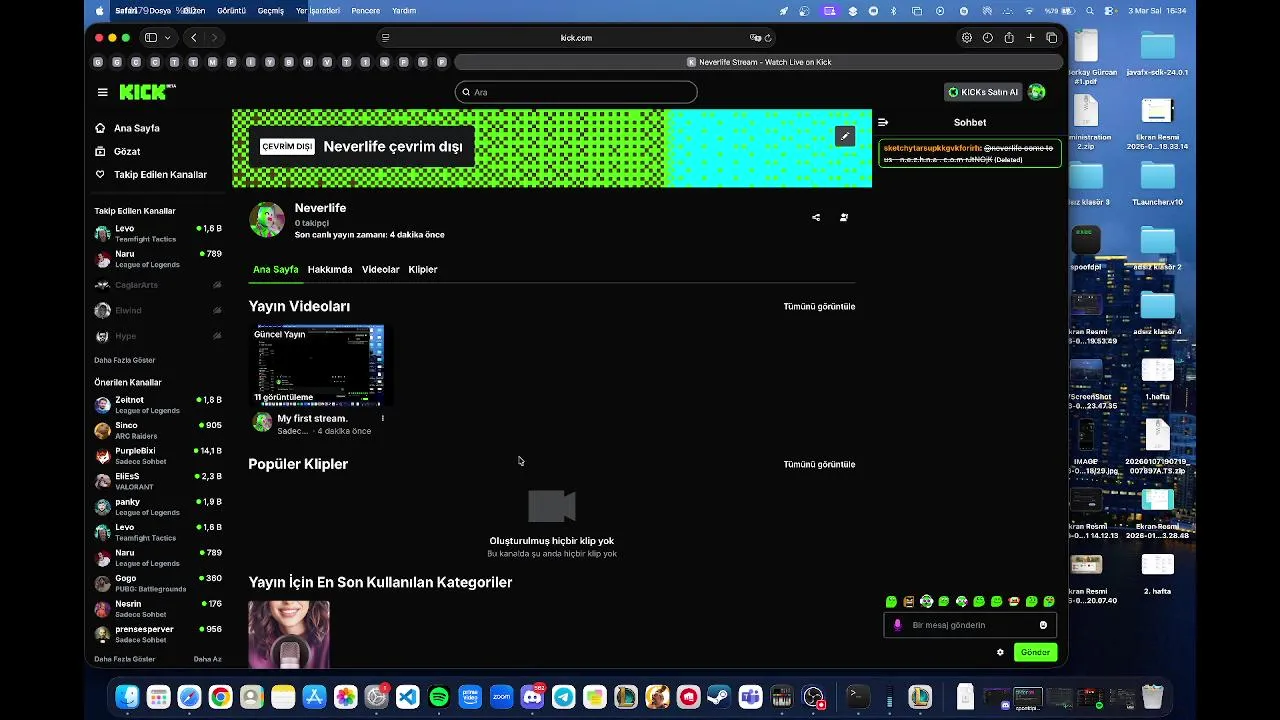The width and height of the screenshot is (1280, 720).
Task: Click the Neverlife channel avatar
Action: click(x=267, y=220)
